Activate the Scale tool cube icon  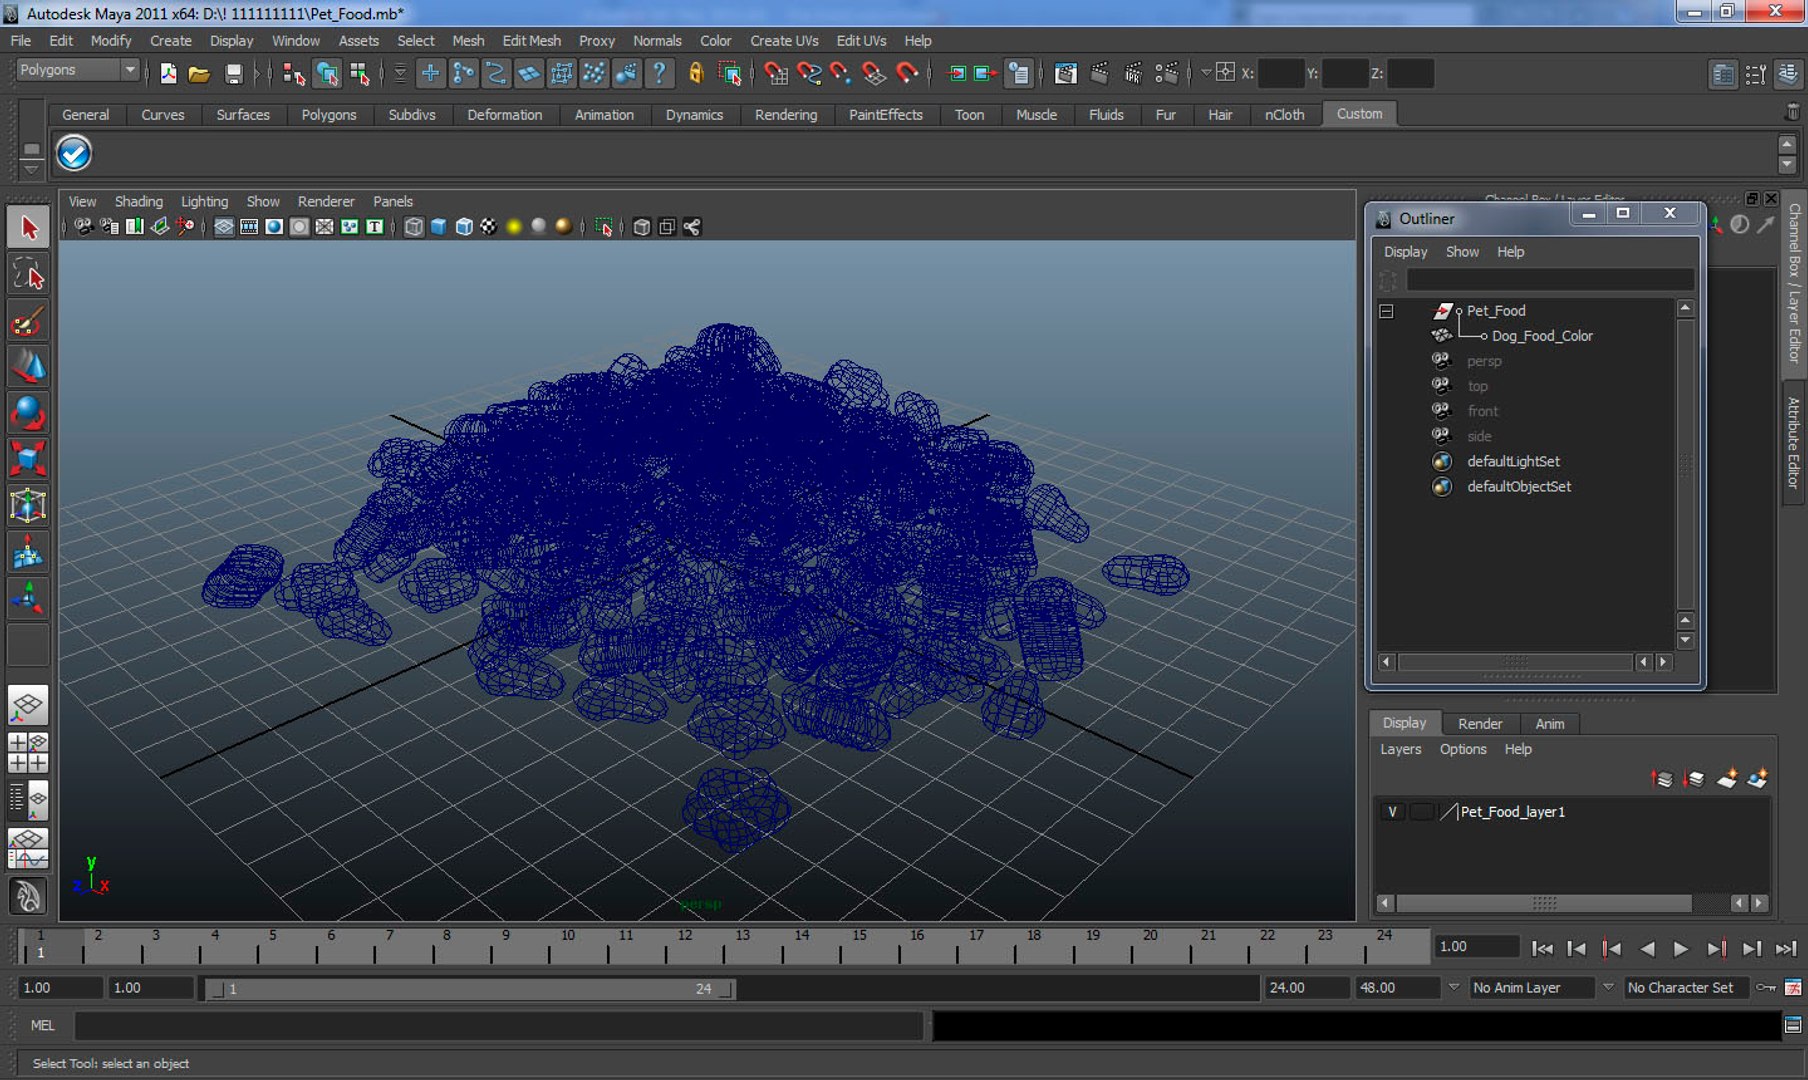28,459
